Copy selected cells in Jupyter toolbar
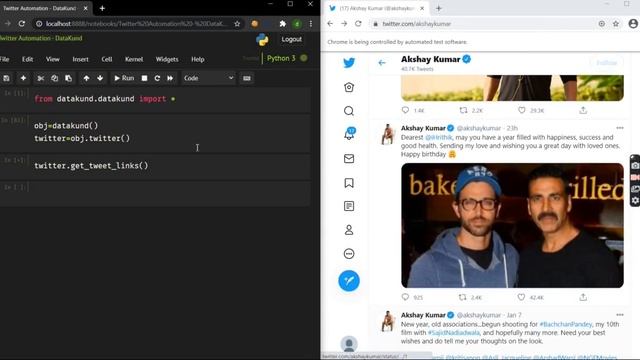 click(54, 78)
